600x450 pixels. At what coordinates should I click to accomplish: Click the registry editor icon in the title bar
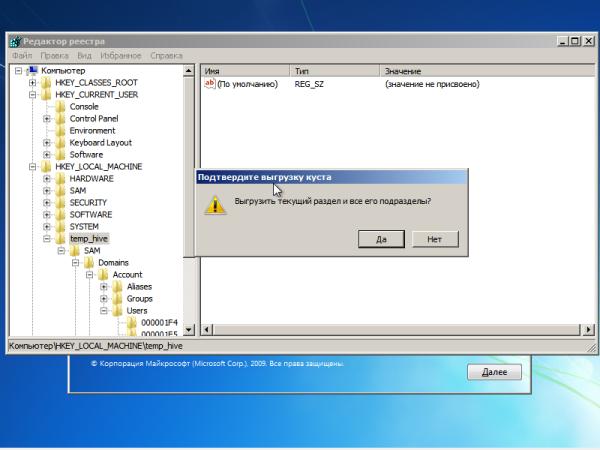point(15,41)
